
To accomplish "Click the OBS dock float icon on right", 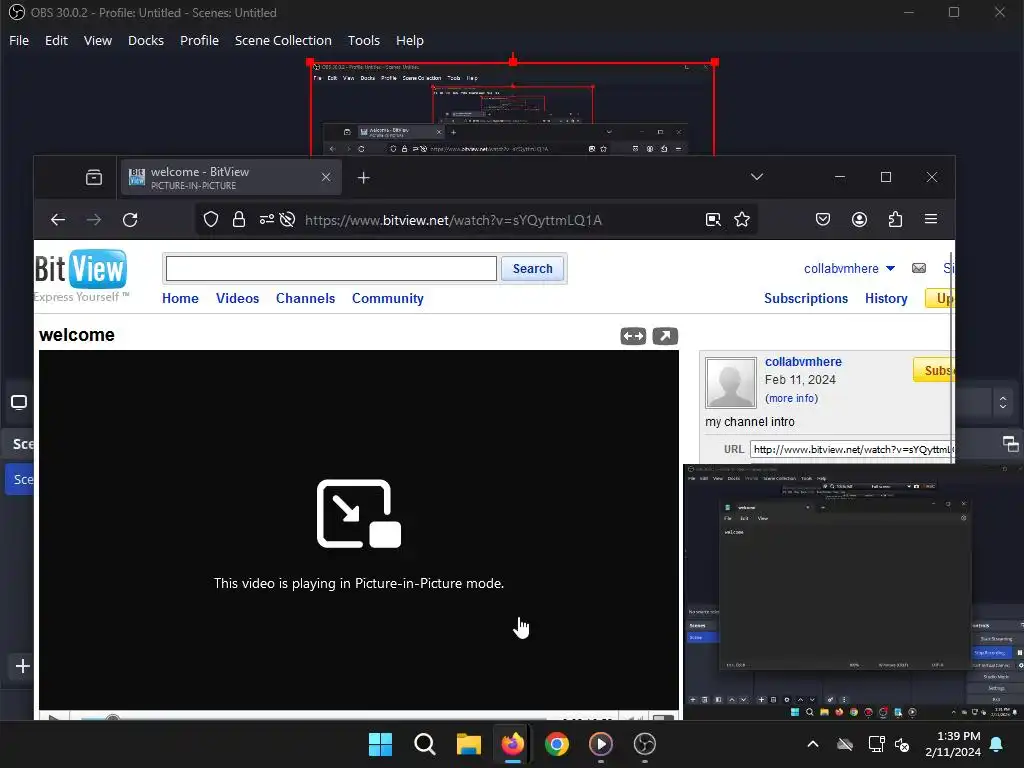I will tap(1010, 444).
